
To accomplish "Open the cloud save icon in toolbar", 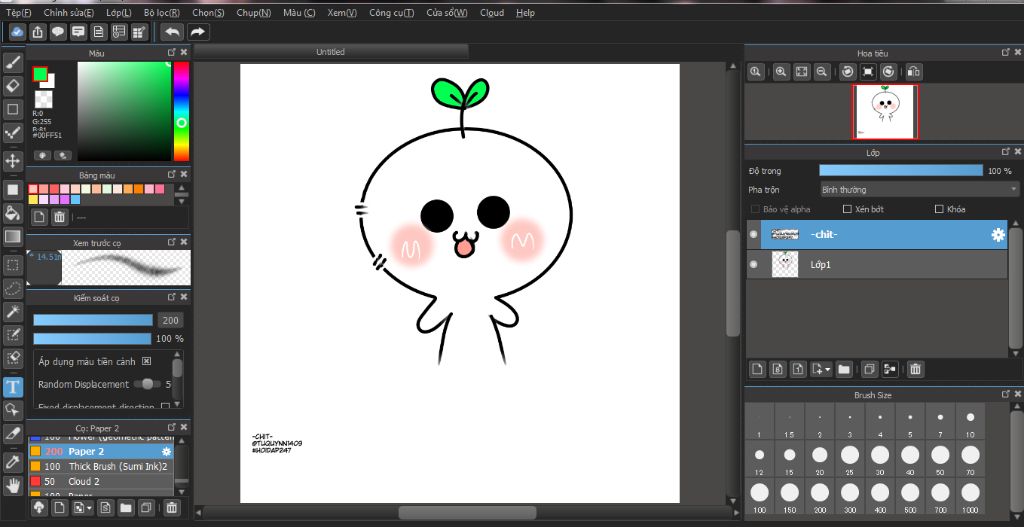I will pyautogui.click(x=18, y=32).
